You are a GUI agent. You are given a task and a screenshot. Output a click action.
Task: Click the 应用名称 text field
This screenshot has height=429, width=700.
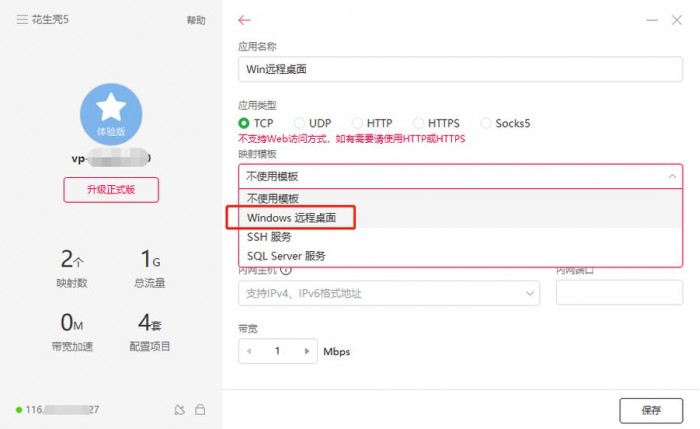pyautogui.click(x=460, y=69)
